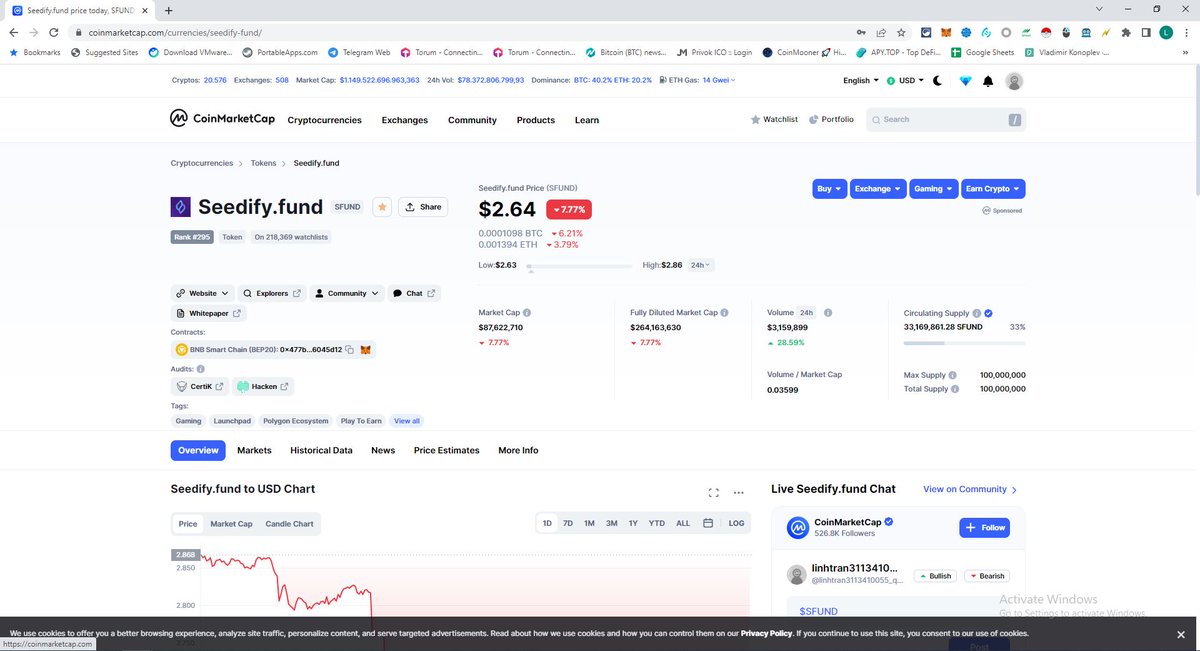Select the 1M chart range

590,523
